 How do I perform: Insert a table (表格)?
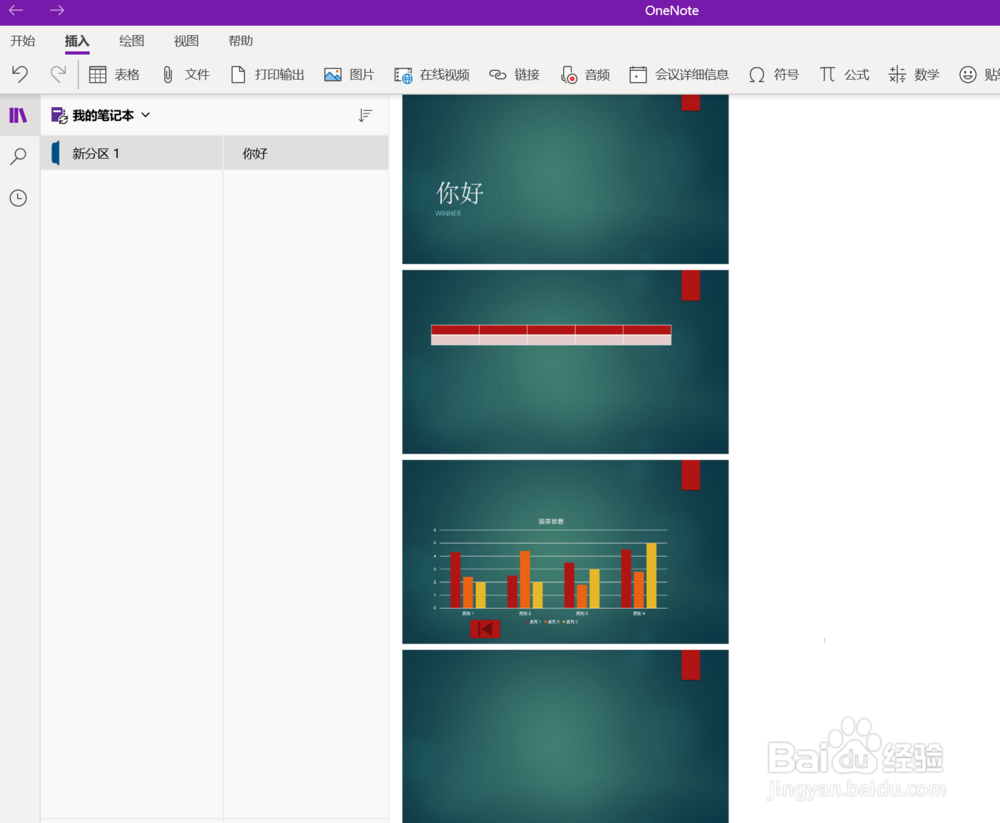click(x=114, y=75)
